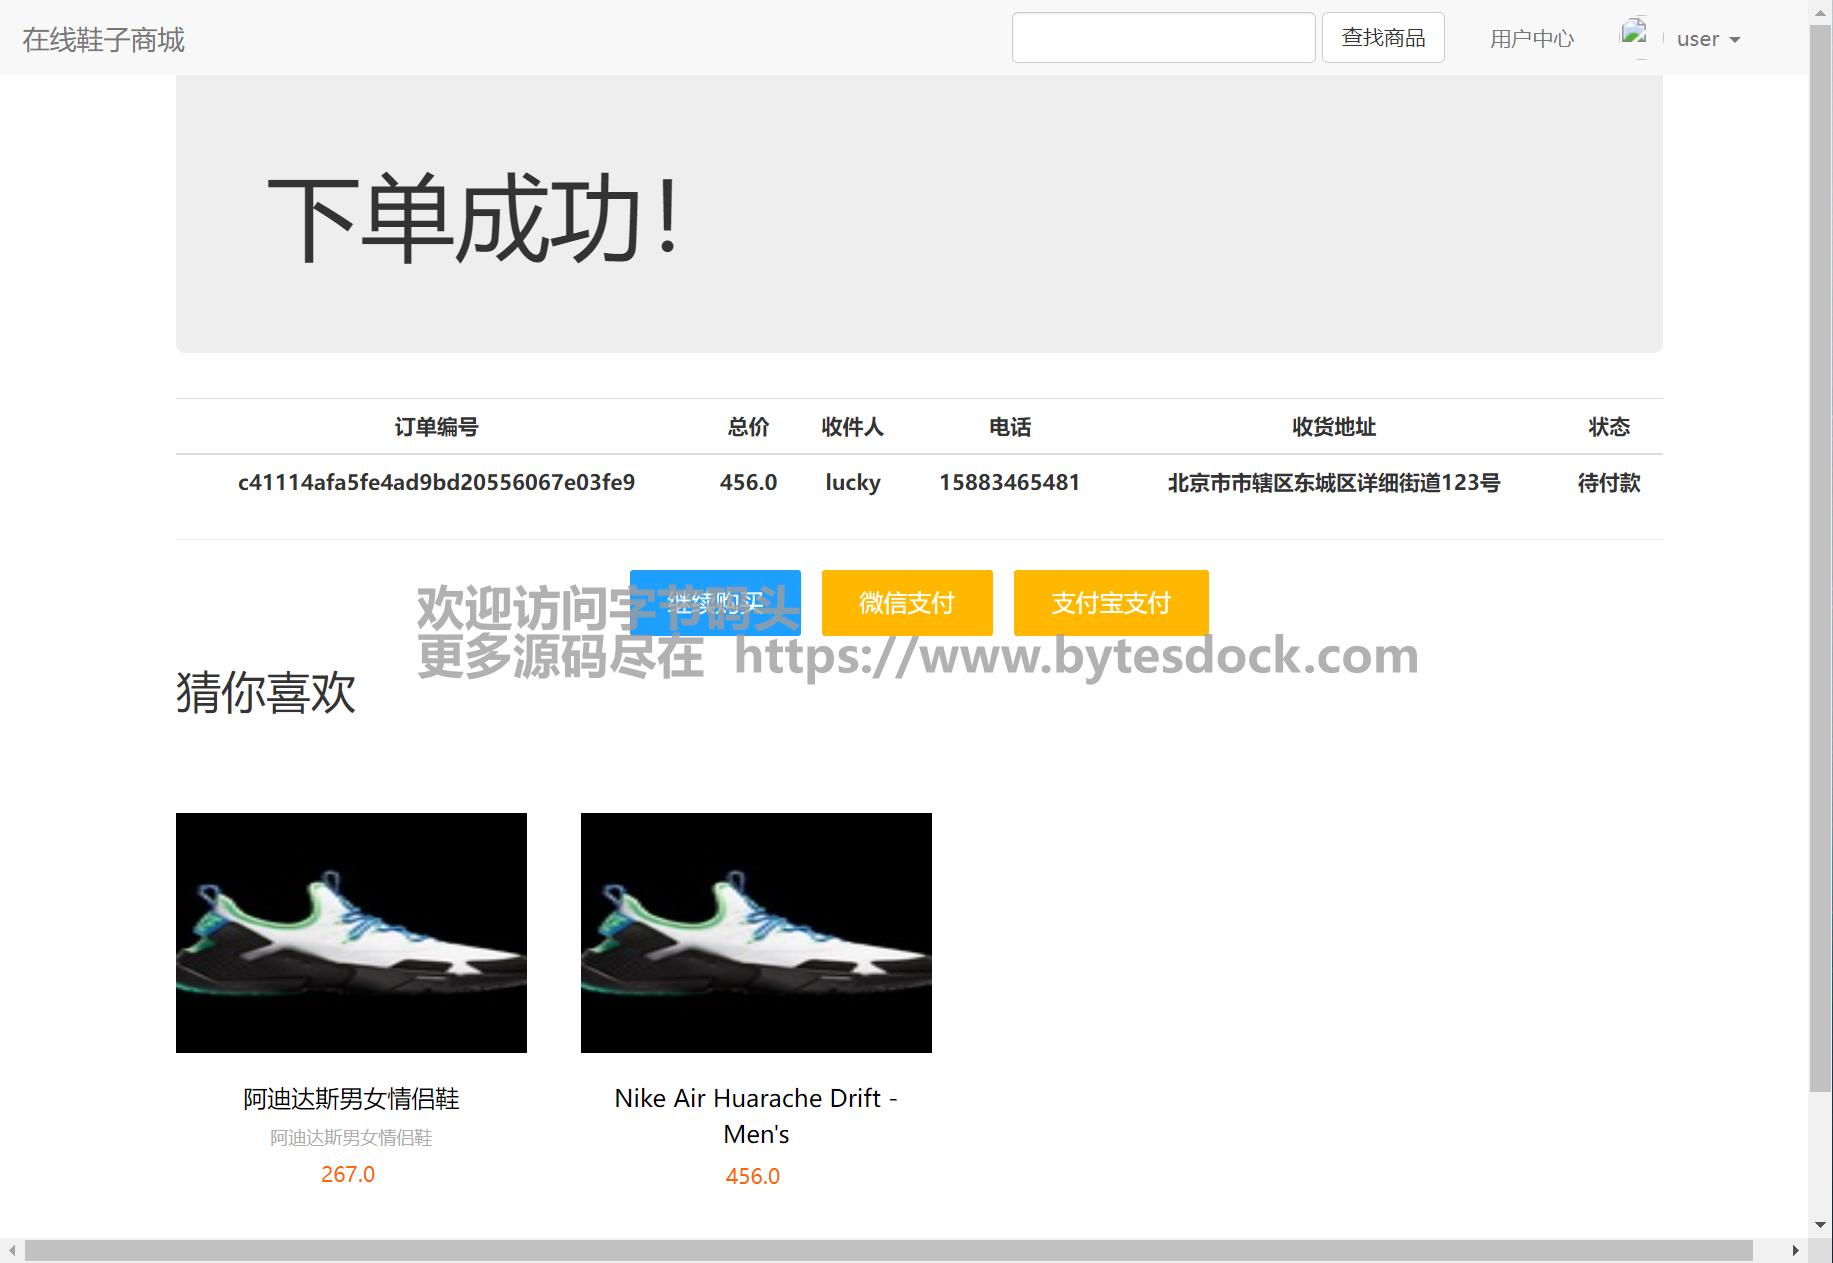The height and width of the screenshot is (1263, 1833).
Task: Click the order number c41114afa5fe4ad9bd20556067e03fe9
Action: tap(436, 483)
